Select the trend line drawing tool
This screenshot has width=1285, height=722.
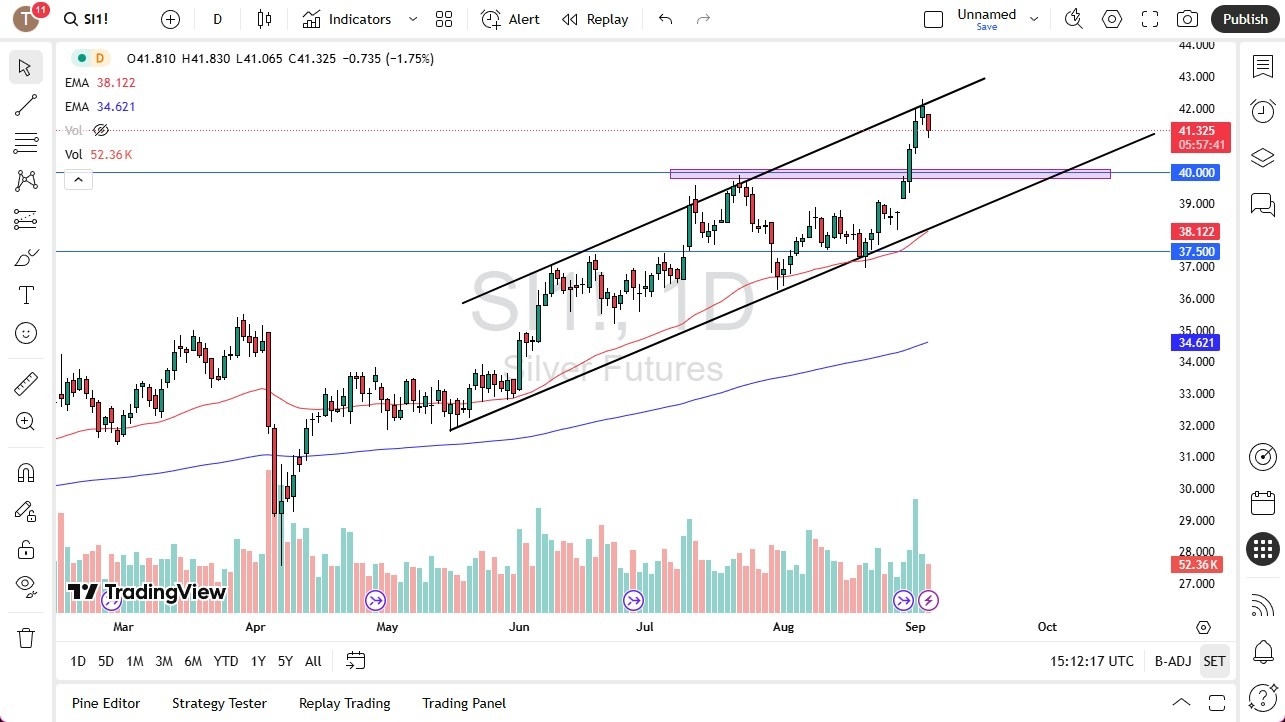click(26, 105)
